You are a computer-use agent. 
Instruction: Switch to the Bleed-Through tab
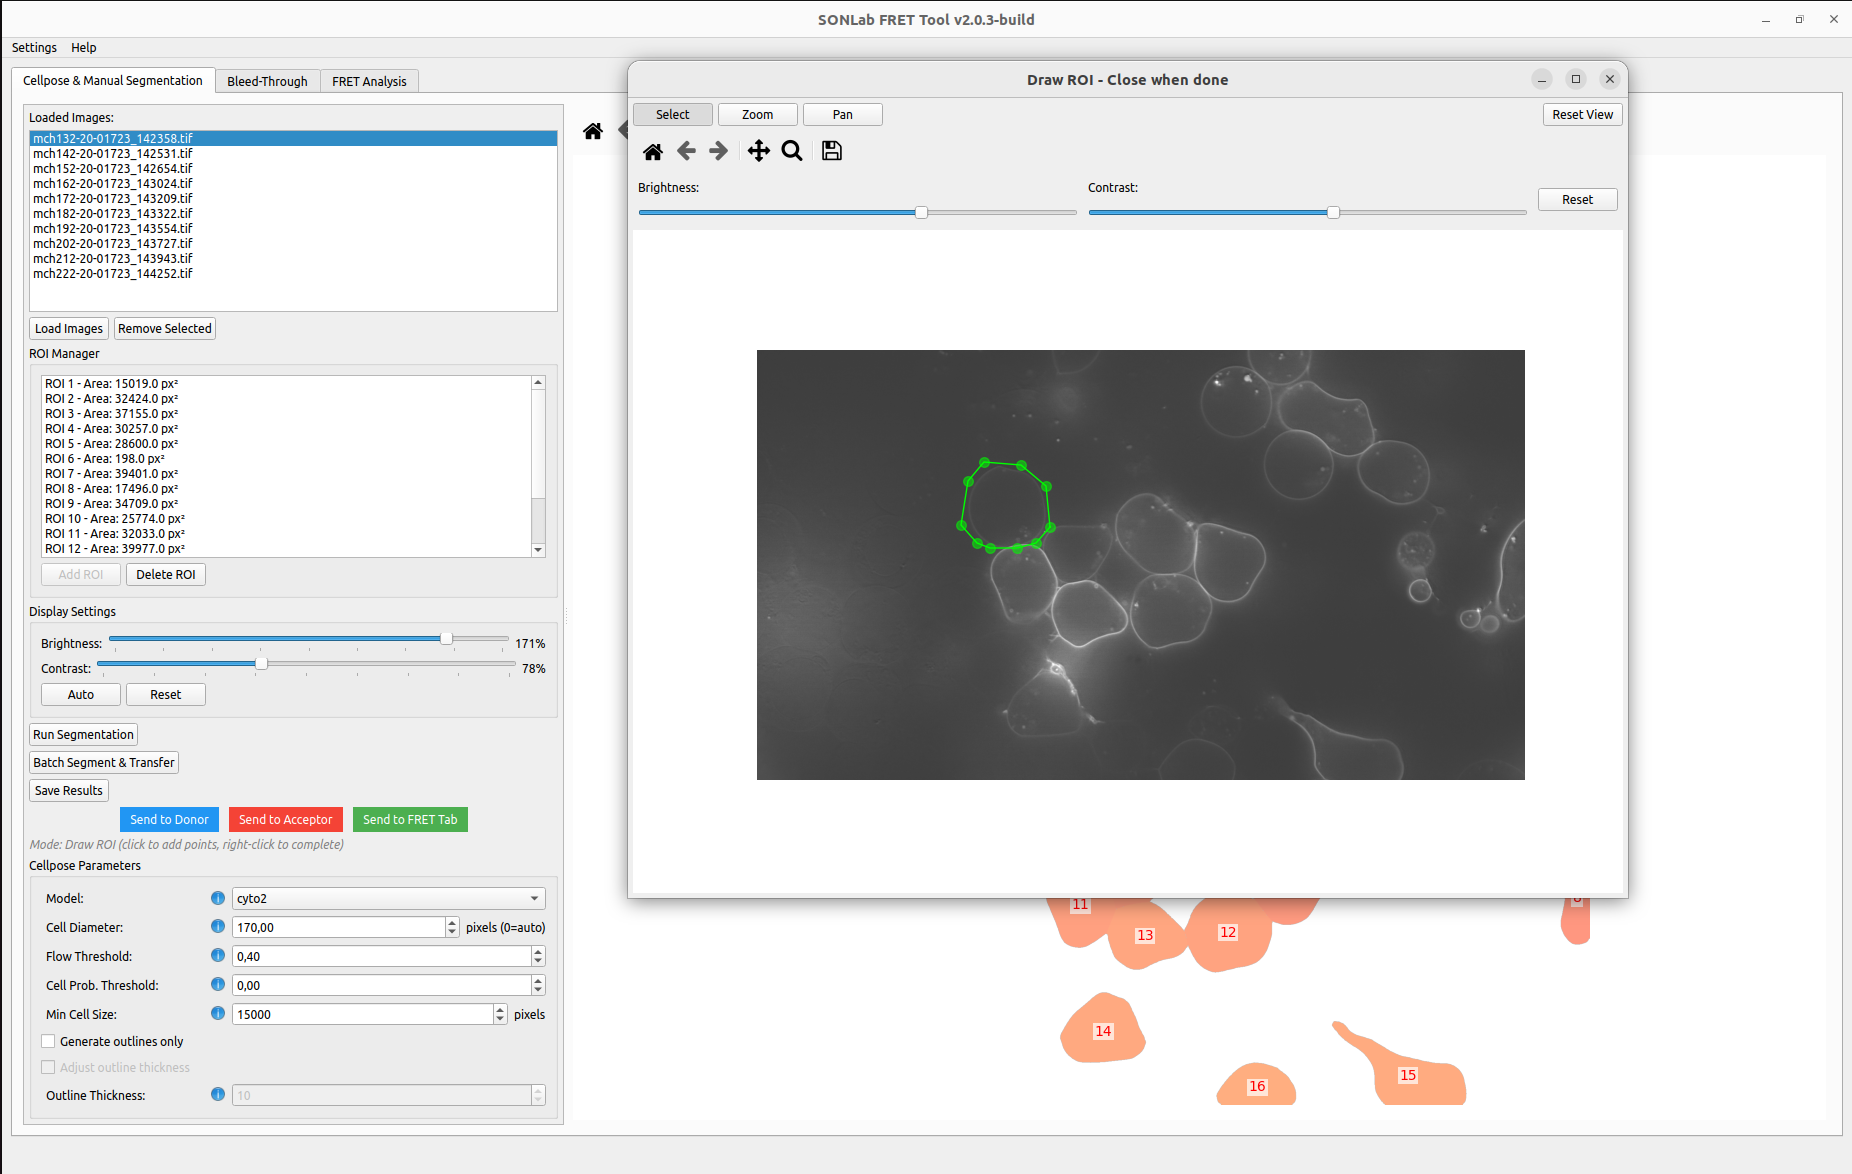click(x=267, y=81)
